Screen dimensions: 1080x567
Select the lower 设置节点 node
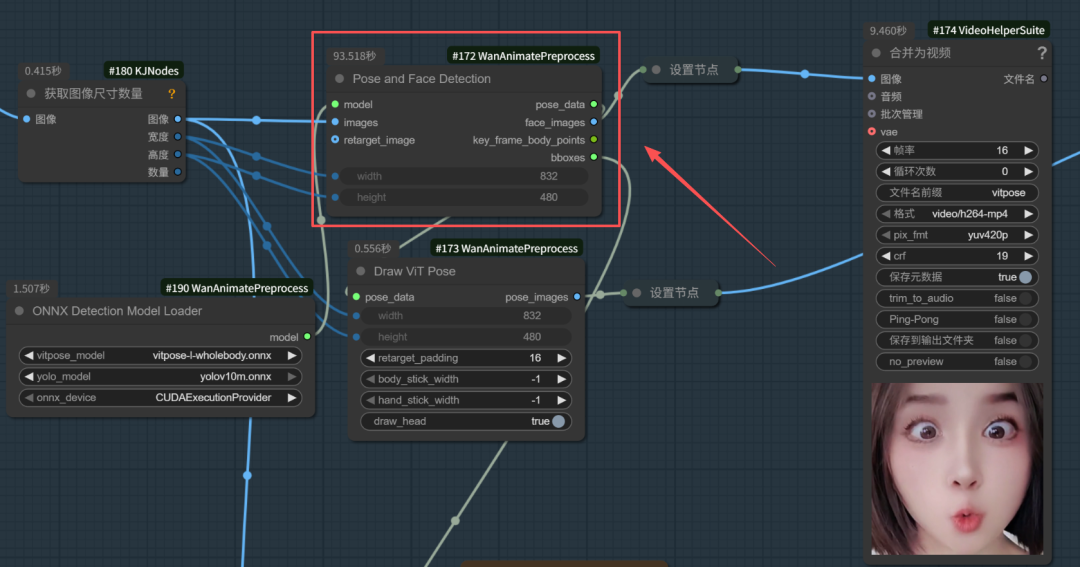[673, 293]
